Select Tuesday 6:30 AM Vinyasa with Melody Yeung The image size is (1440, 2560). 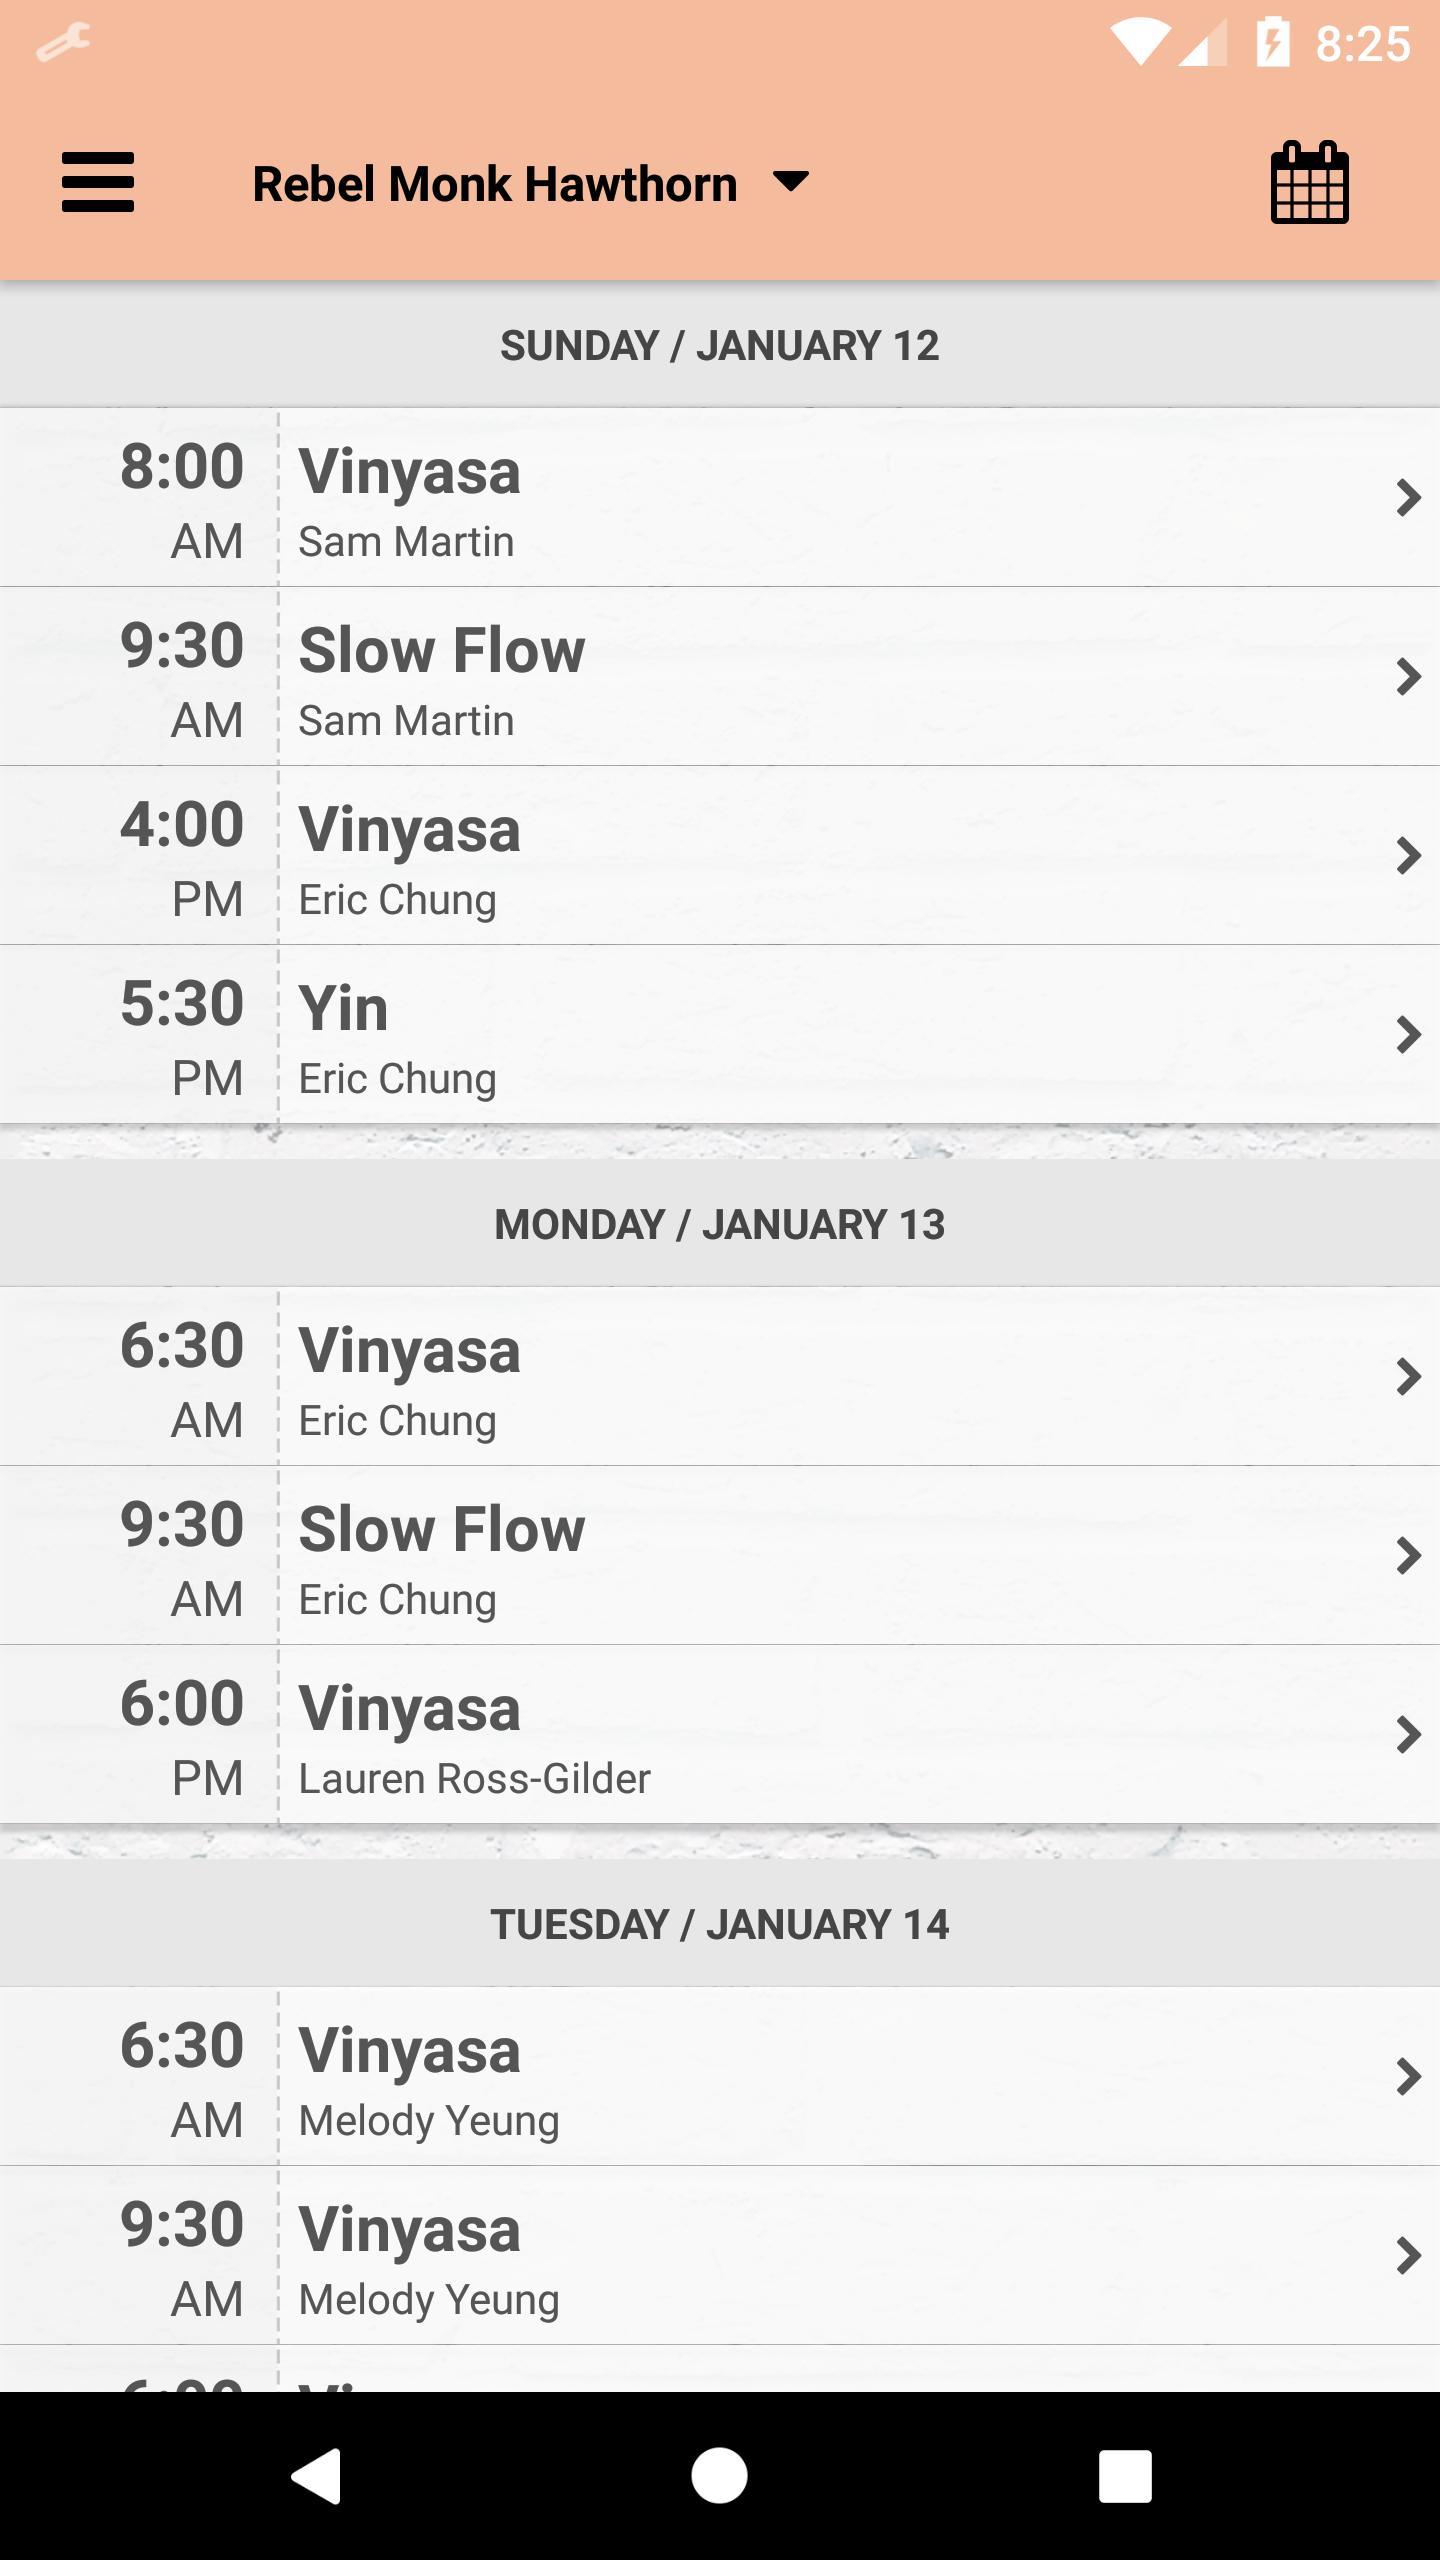[720, 2077]
